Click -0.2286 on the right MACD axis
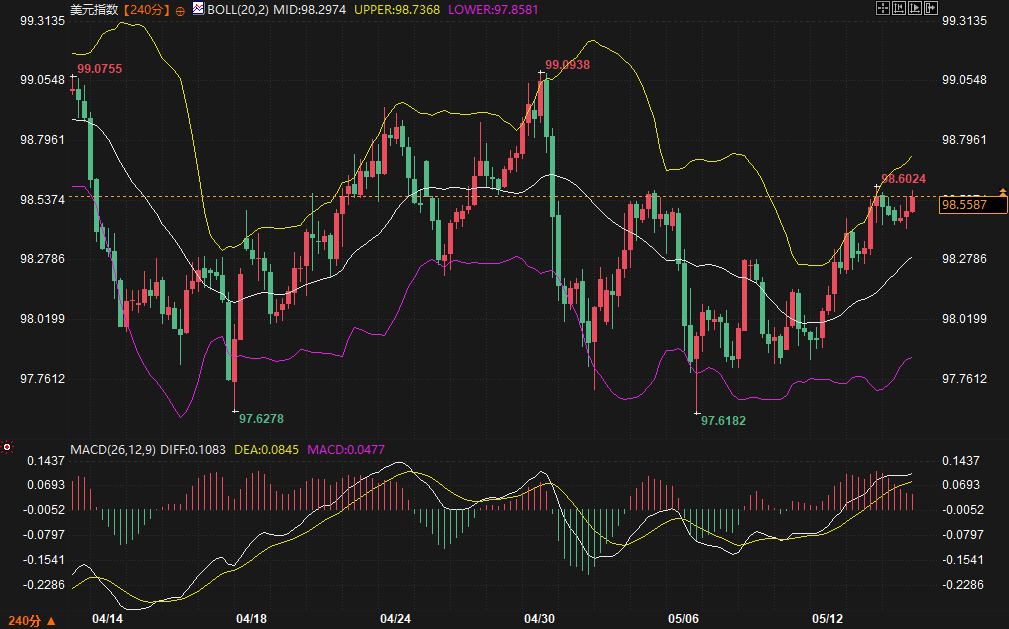The height and width of the screenshot is (629, 1009). 961,585
